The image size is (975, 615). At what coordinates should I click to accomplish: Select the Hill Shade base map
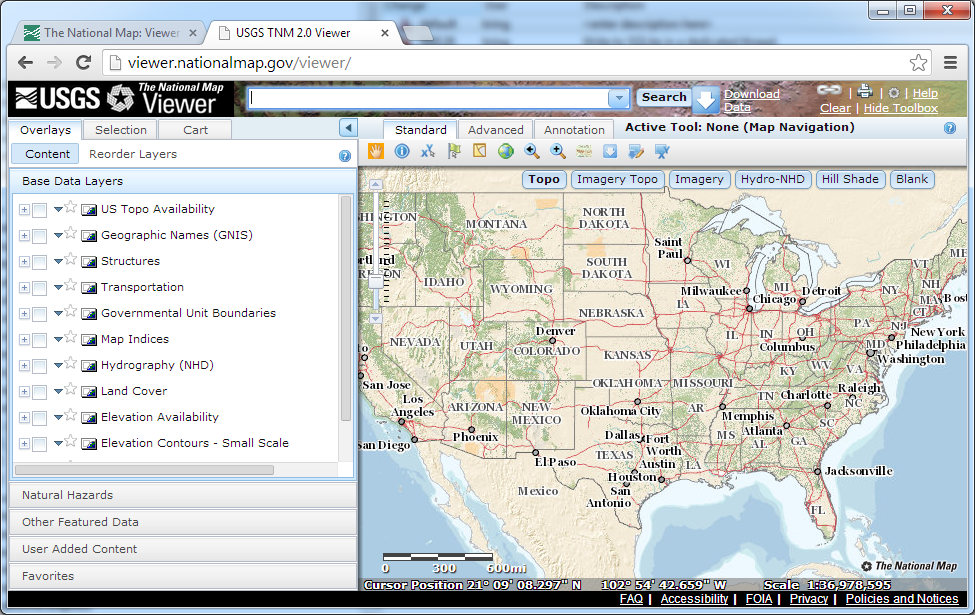(850, 179)
